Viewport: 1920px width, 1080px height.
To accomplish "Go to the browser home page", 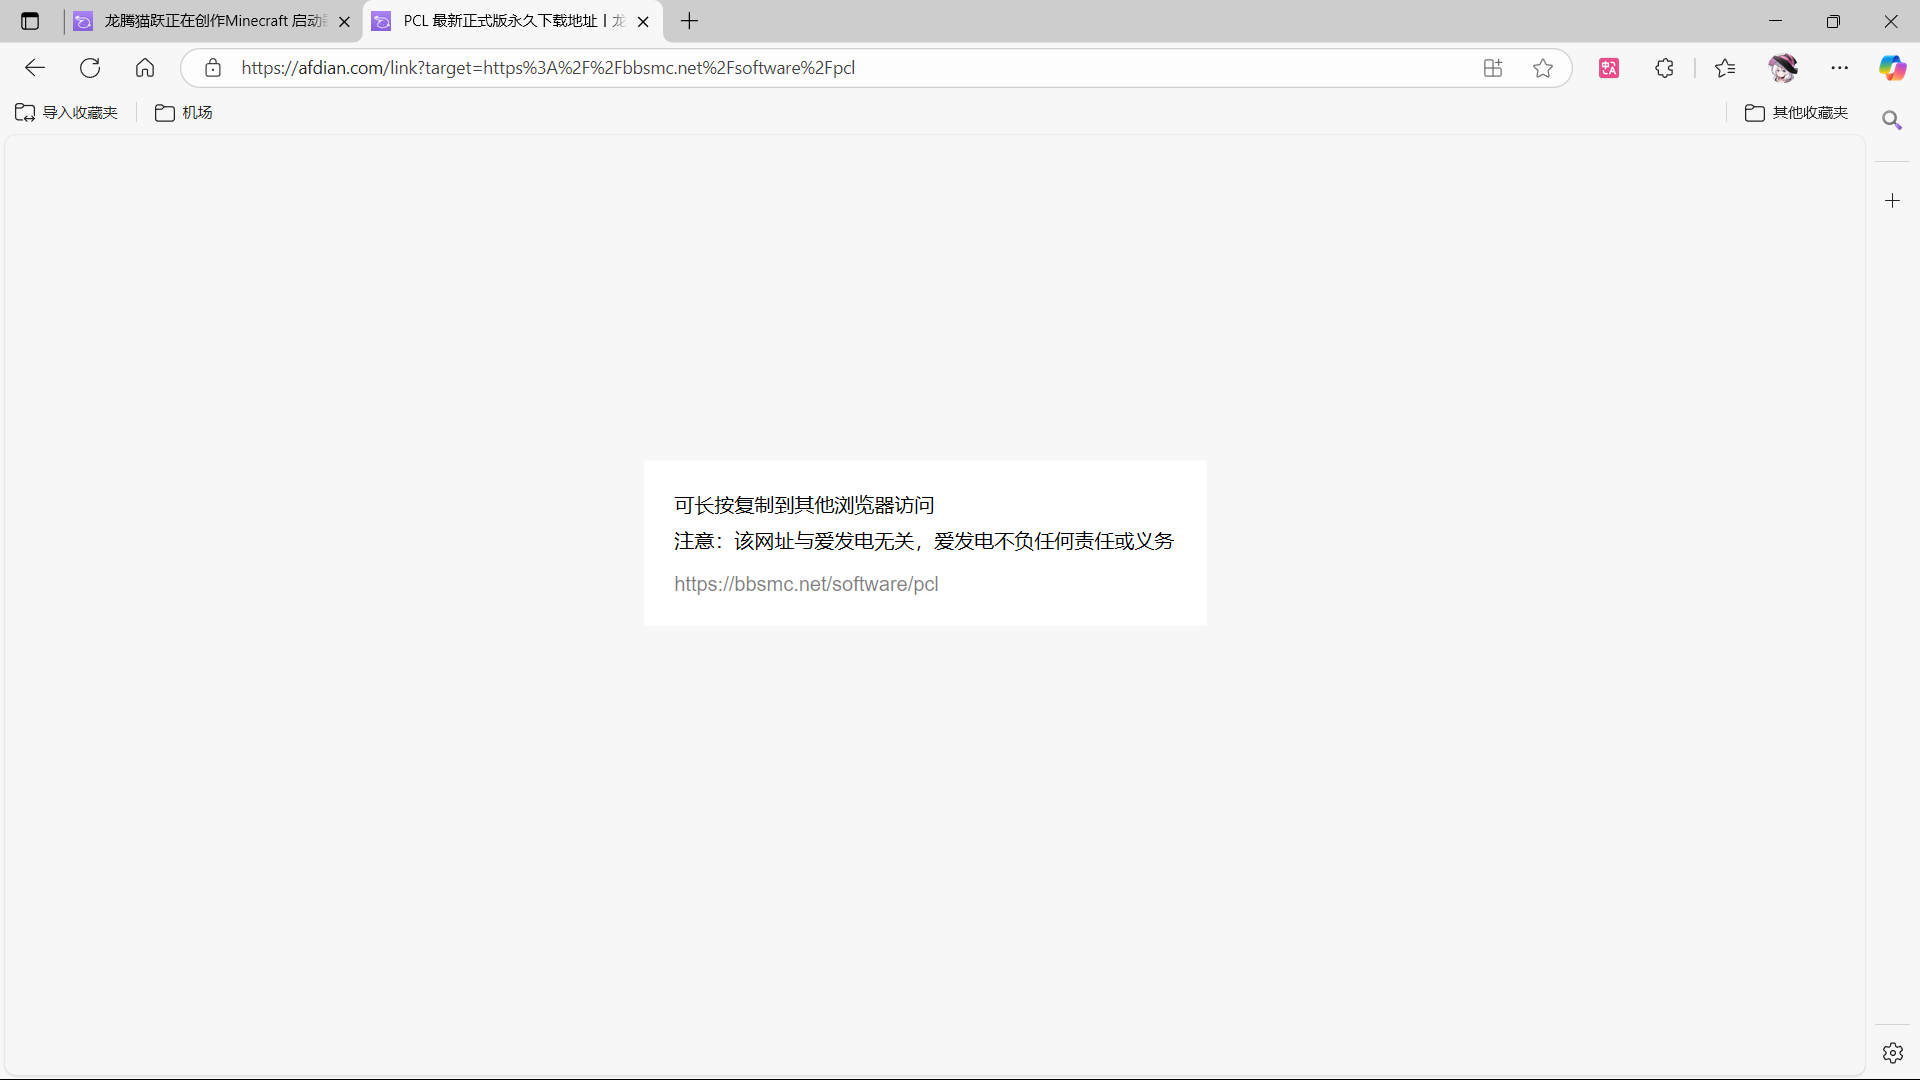I will pos(145,68).
